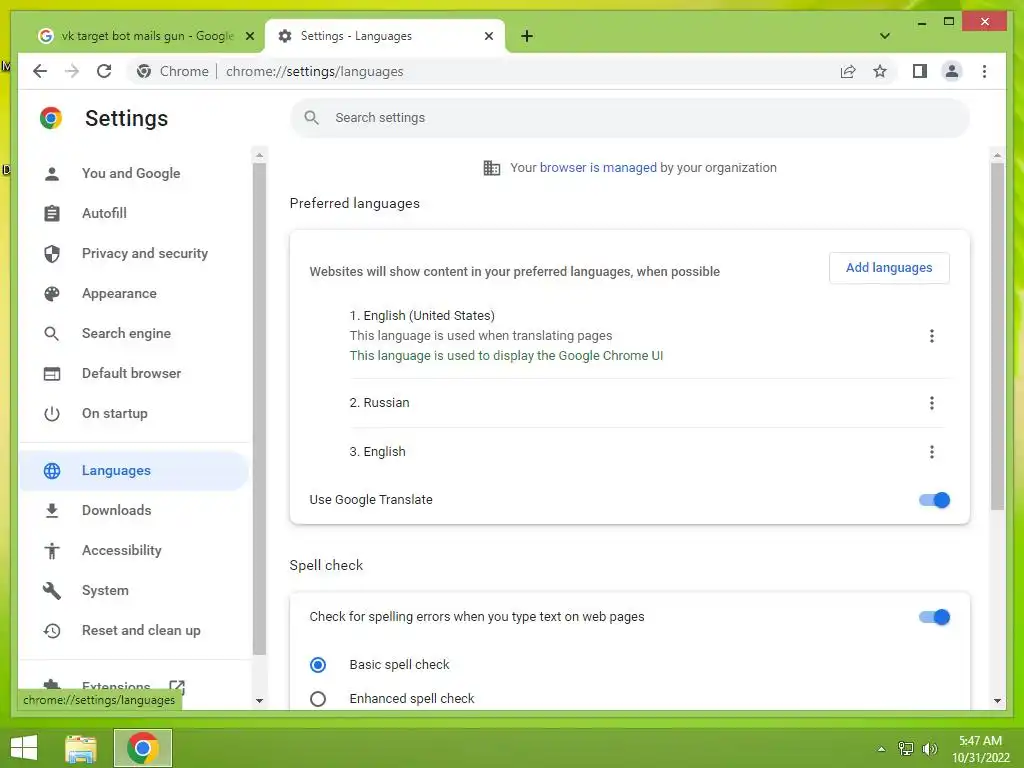This screenshot has height=768, width=1024.
Task: Toggle spell check for web pages
Action: pyautogui.click(x=934, y=617)
